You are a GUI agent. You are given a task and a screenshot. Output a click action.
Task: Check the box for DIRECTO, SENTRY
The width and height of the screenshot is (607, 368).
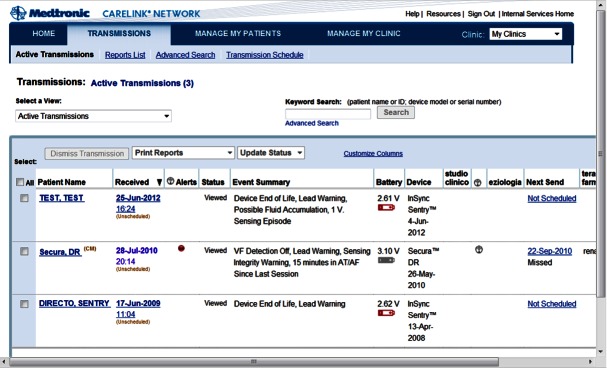click(x=24, y=304)
